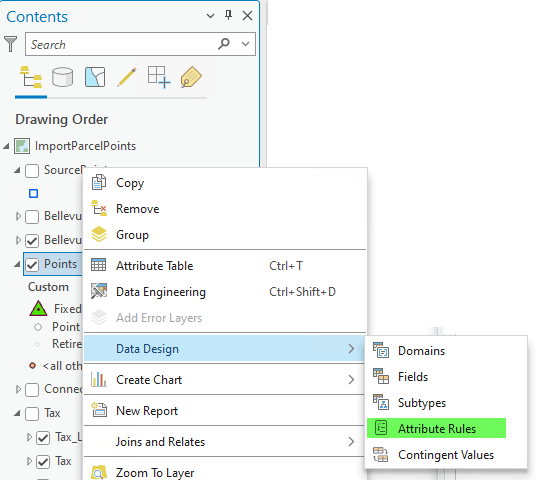Image resolution: width=536 pixels, height=480 pixels.
Task: Switch to List By Data Source icon
Action: coord(63,77)
